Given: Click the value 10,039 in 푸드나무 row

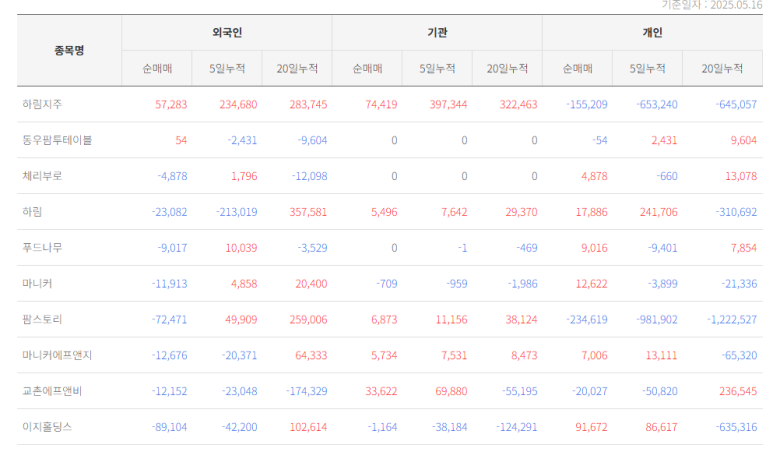Looking at the screenshot, I should pos(241,248).
